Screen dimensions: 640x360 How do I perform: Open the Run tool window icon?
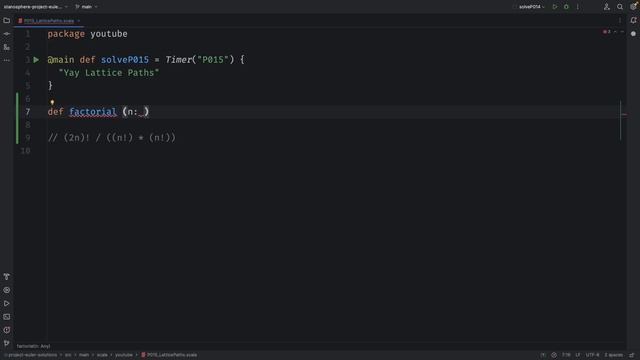(7, 303)
